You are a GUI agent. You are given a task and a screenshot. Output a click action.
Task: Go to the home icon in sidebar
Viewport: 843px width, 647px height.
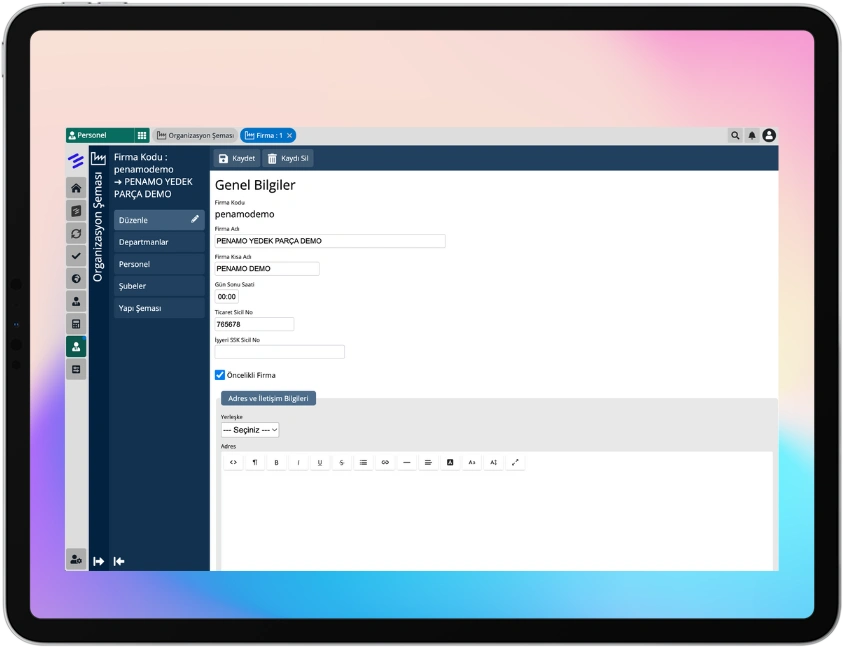click(x=76, y=188)
